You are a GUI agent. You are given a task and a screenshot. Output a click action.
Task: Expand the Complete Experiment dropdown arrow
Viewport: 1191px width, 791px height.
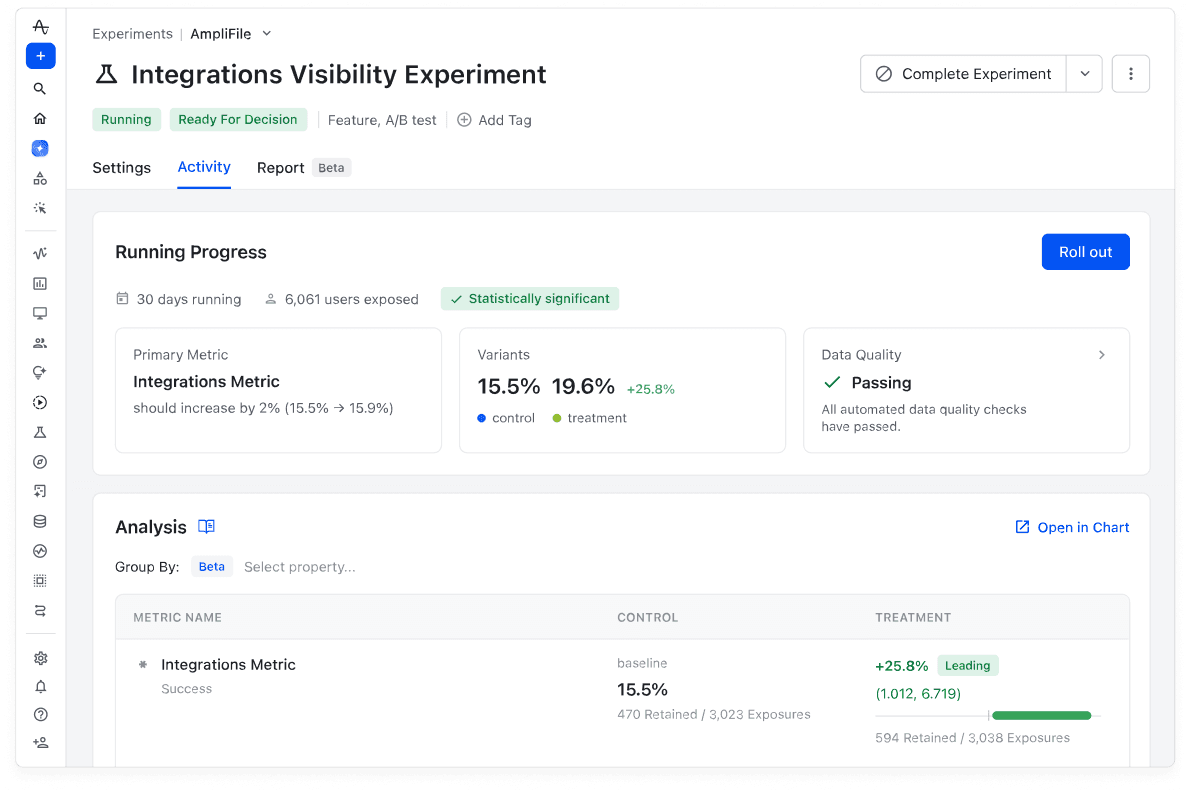point(1085,74)
